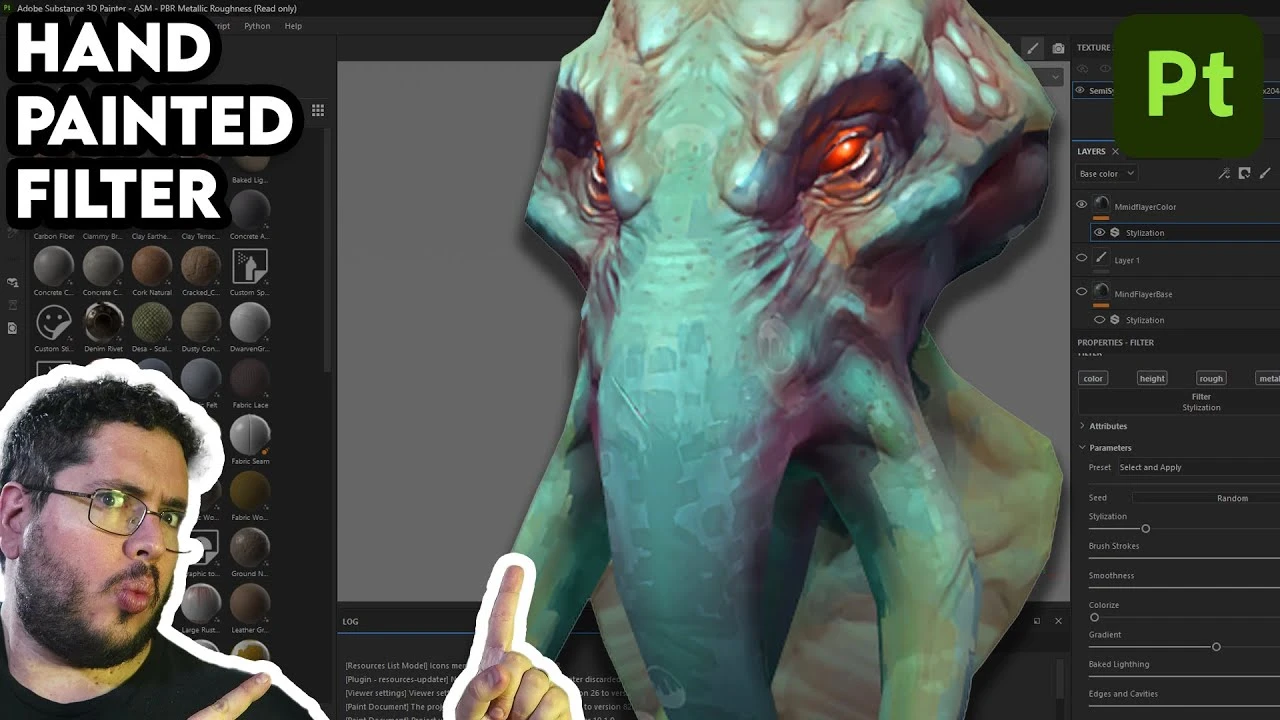The image size is (1280, 720).
Task: Click the brush mode icon in viewport toolbar
Action: pos(1033,48)
